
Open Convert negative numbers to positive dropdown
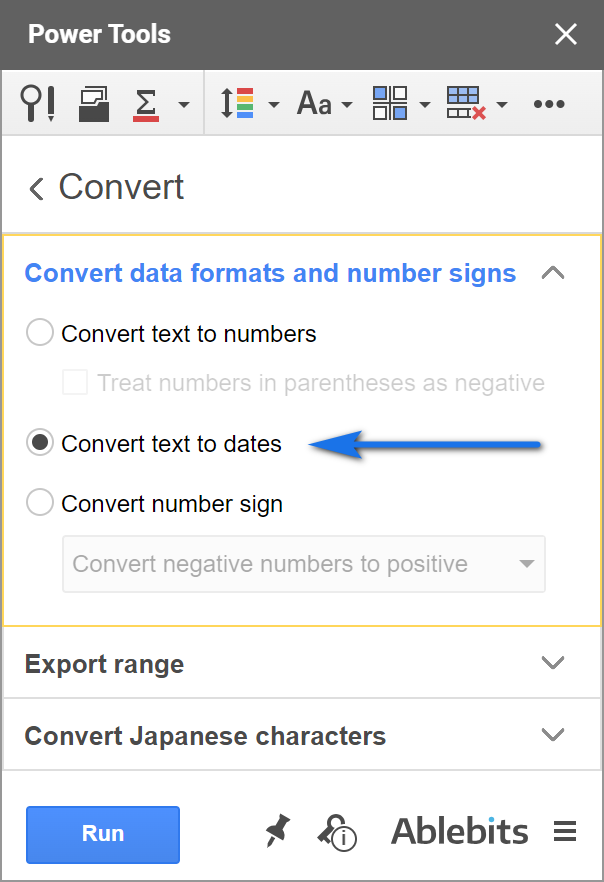[304, 564]
